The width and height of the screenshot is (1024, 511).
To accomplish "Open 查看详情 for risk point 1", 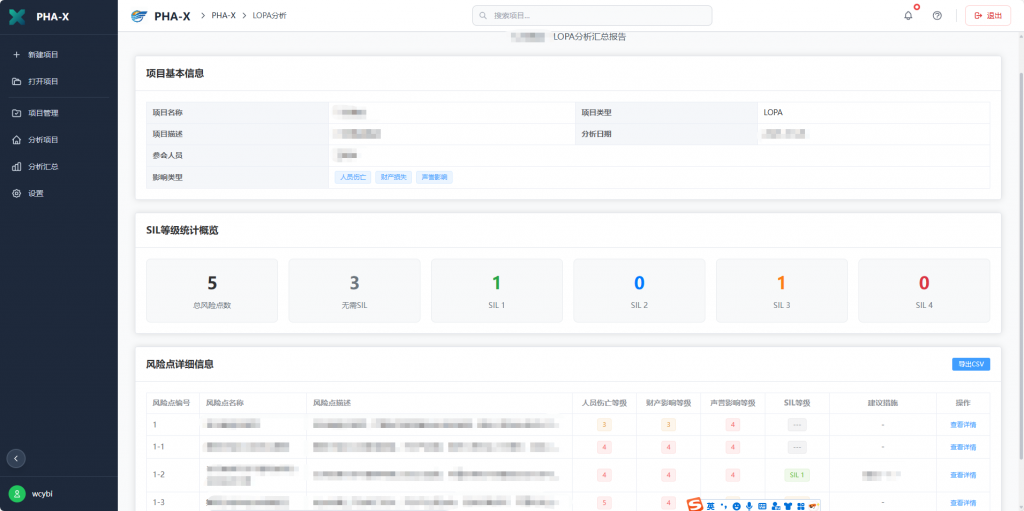I will point(963,425).
